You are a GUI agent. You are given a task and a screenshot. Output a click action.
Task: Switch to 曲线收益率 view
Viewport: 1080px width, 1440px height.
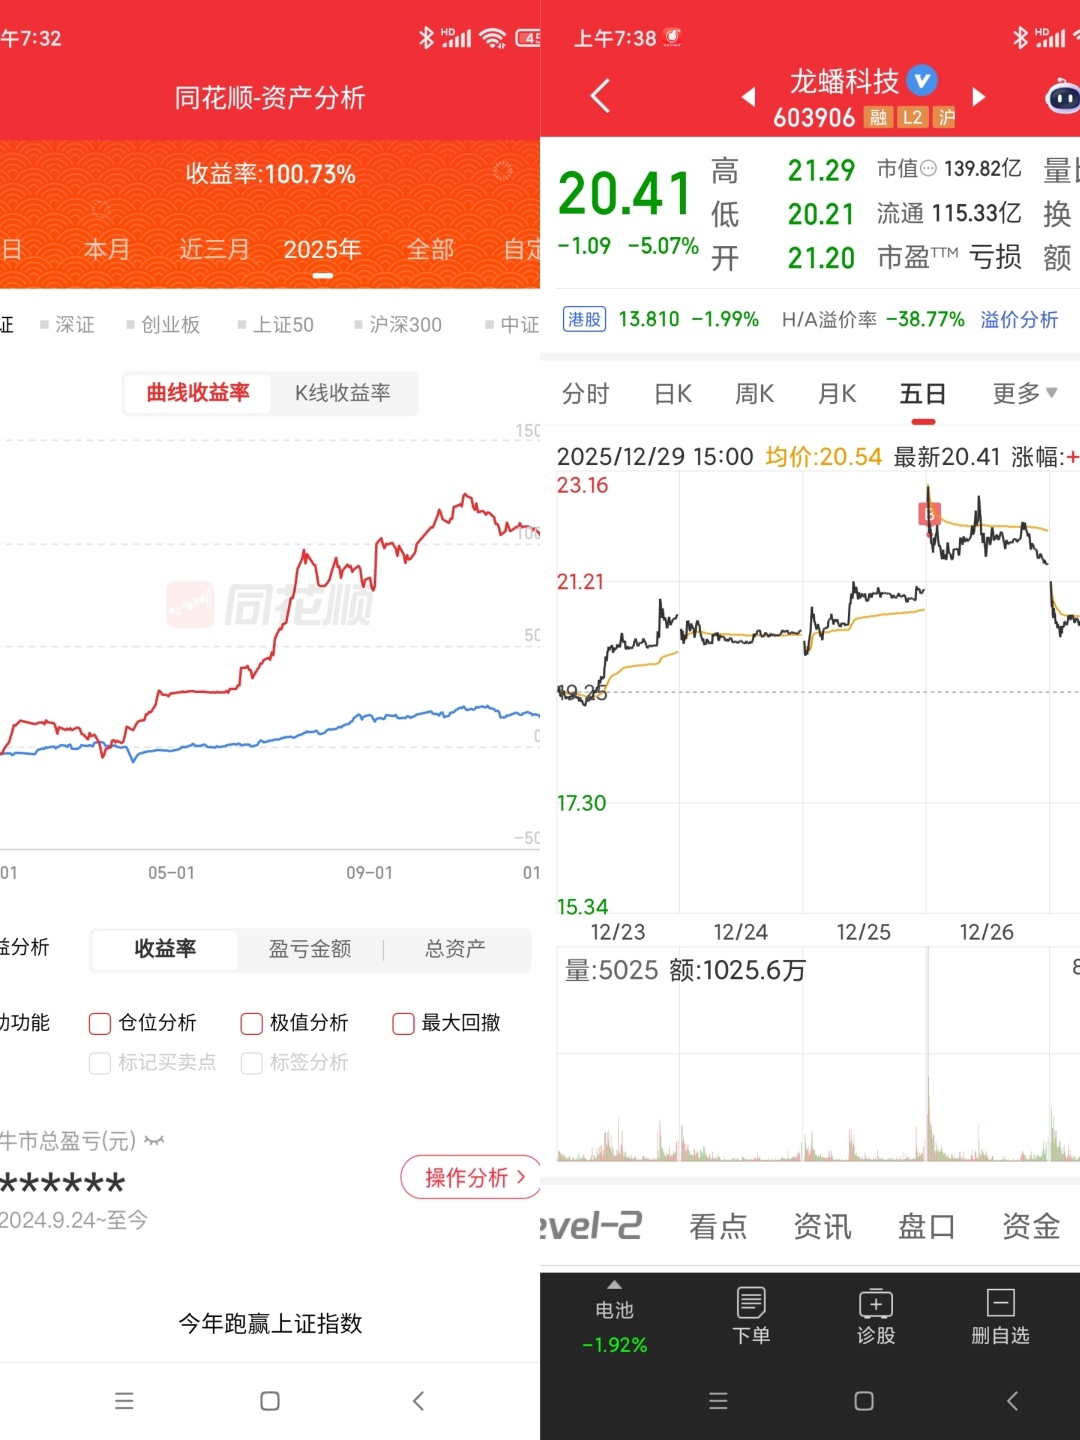pos(198,393)
